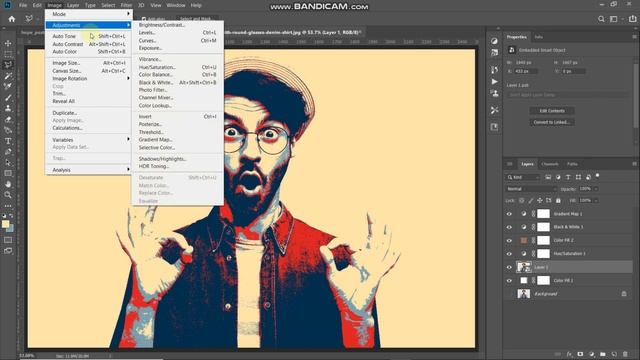Click the foreground color swatch
This screenshot has width=640, height=360.
point(5,224)
